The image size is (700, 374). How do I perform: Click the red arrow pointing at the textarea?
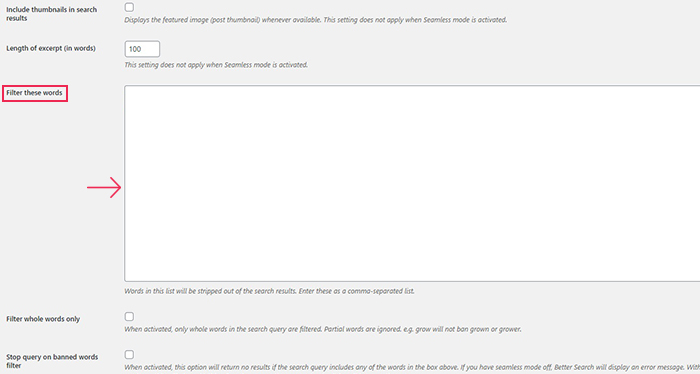click(x=104, y=187)
